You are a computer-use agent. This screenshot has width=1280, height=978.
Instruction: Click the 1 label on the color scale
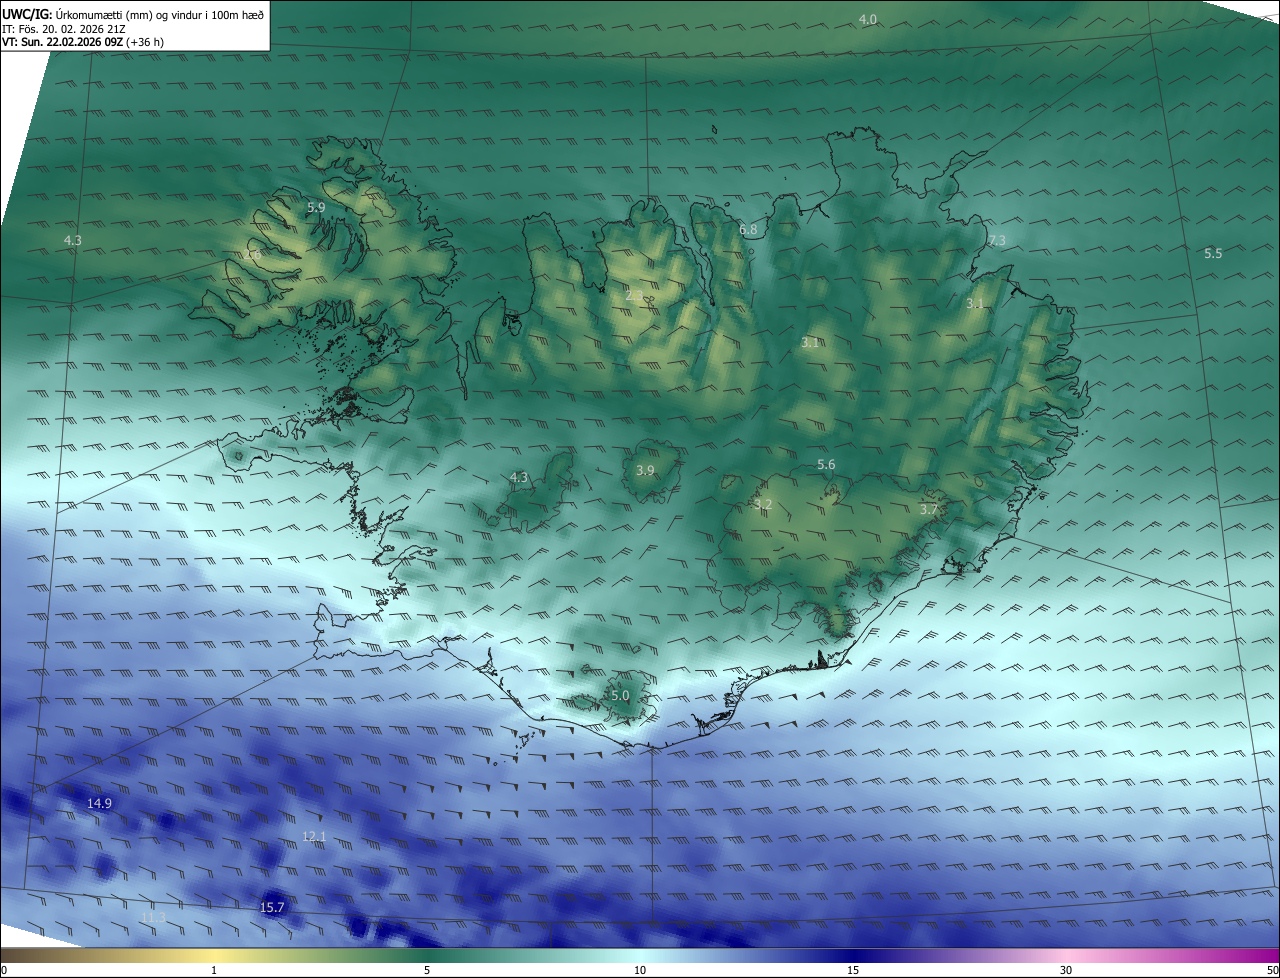pyautogui.click(x=214, y=970)
